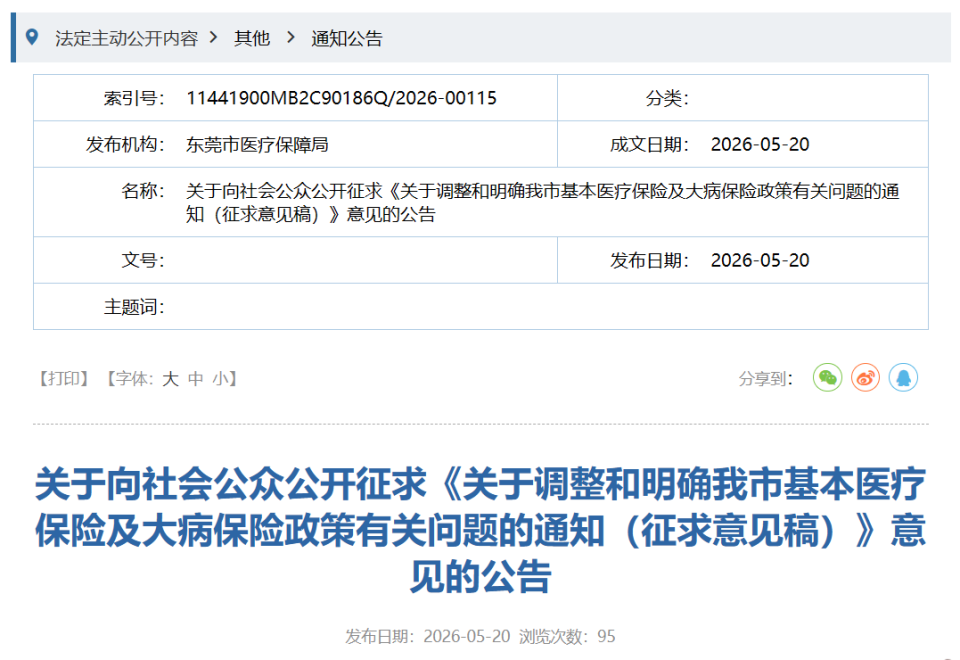This screenshot has width=960, height=660.
Task: Click chevron after 其他 breadcrumb
Action: click(291, 38)
